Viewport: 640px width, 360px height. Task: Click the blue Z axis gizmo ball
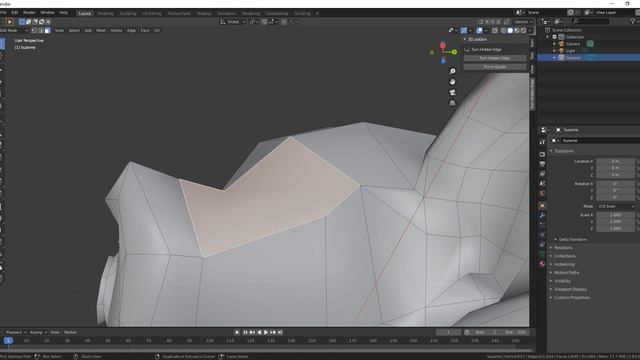[443, 61]
